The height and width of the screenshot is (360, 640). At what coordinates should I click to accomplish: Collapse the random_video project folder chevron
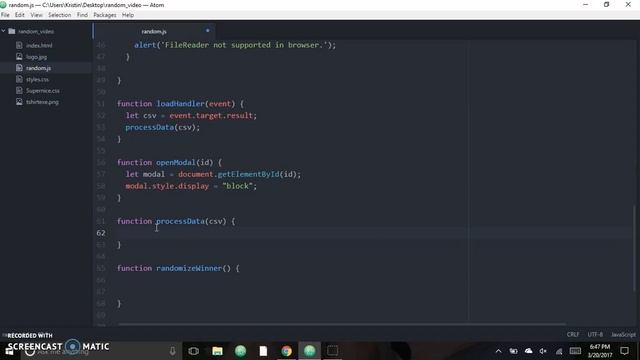[4, 31]
